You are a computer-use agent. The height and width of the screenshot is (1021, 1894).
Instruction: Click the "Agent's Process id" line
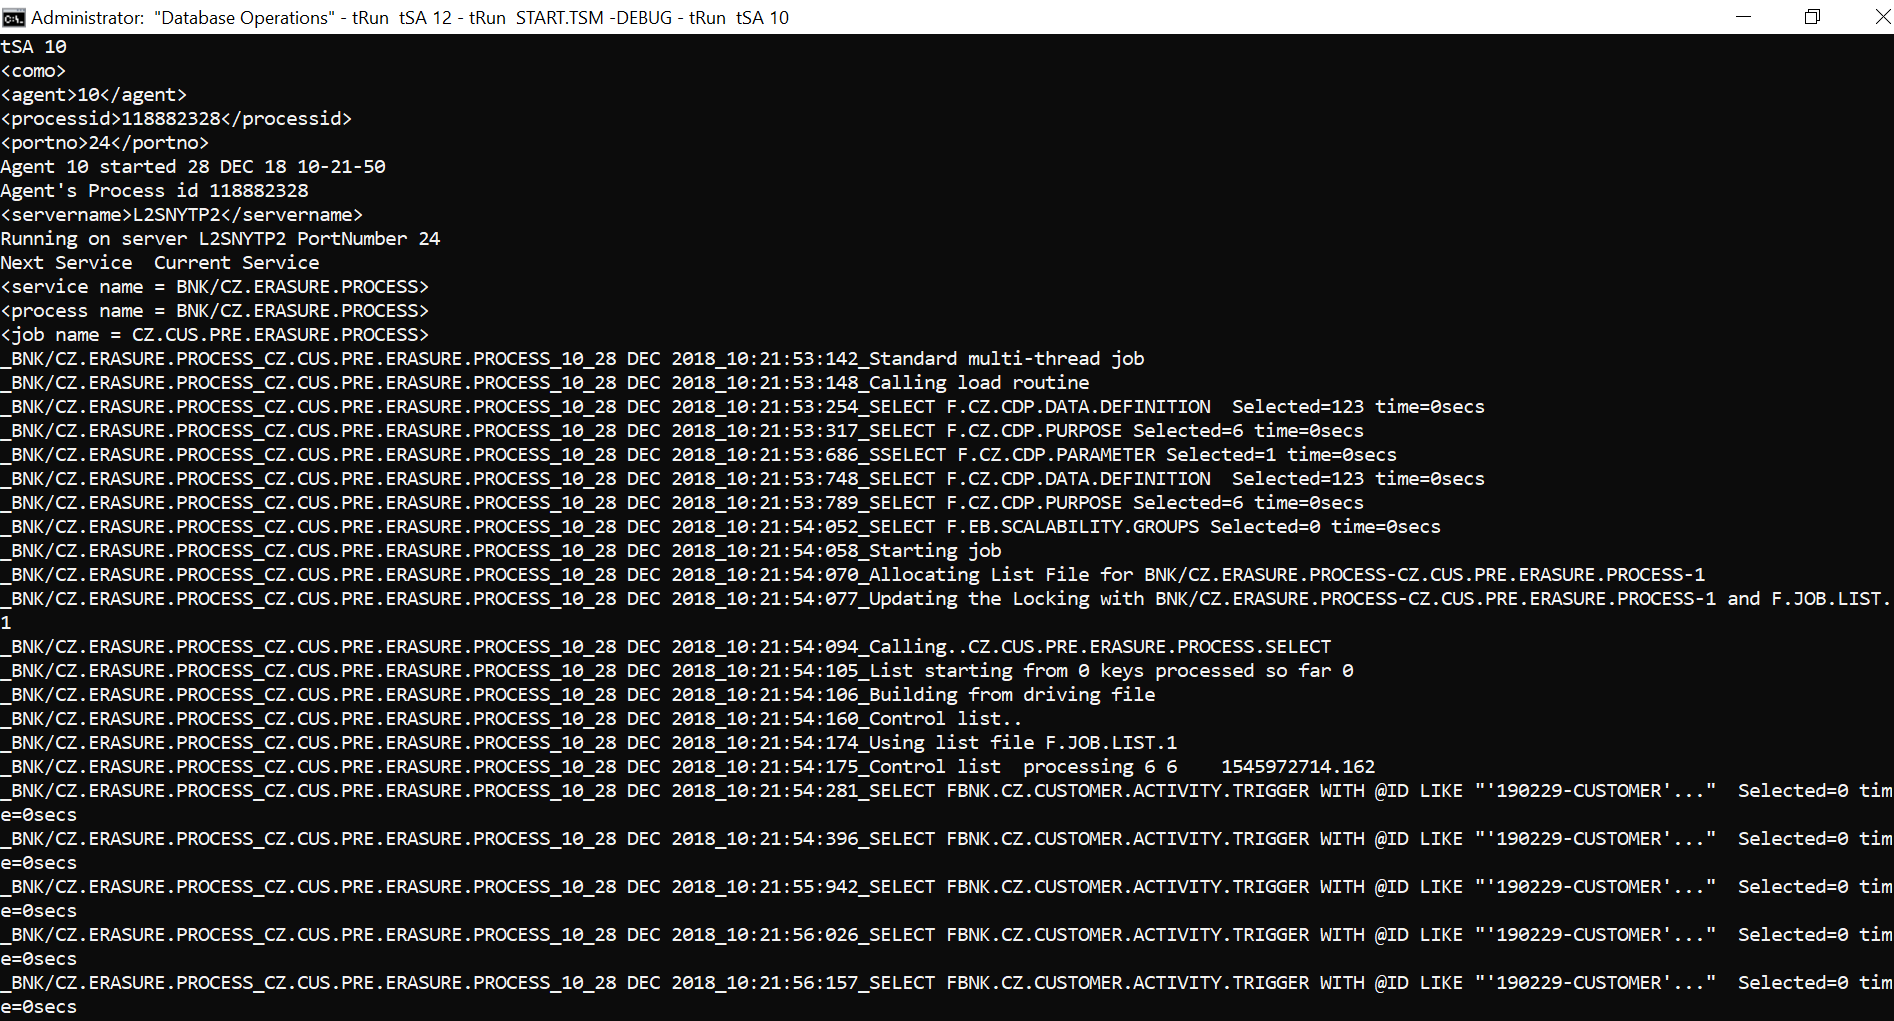point(154,191)
